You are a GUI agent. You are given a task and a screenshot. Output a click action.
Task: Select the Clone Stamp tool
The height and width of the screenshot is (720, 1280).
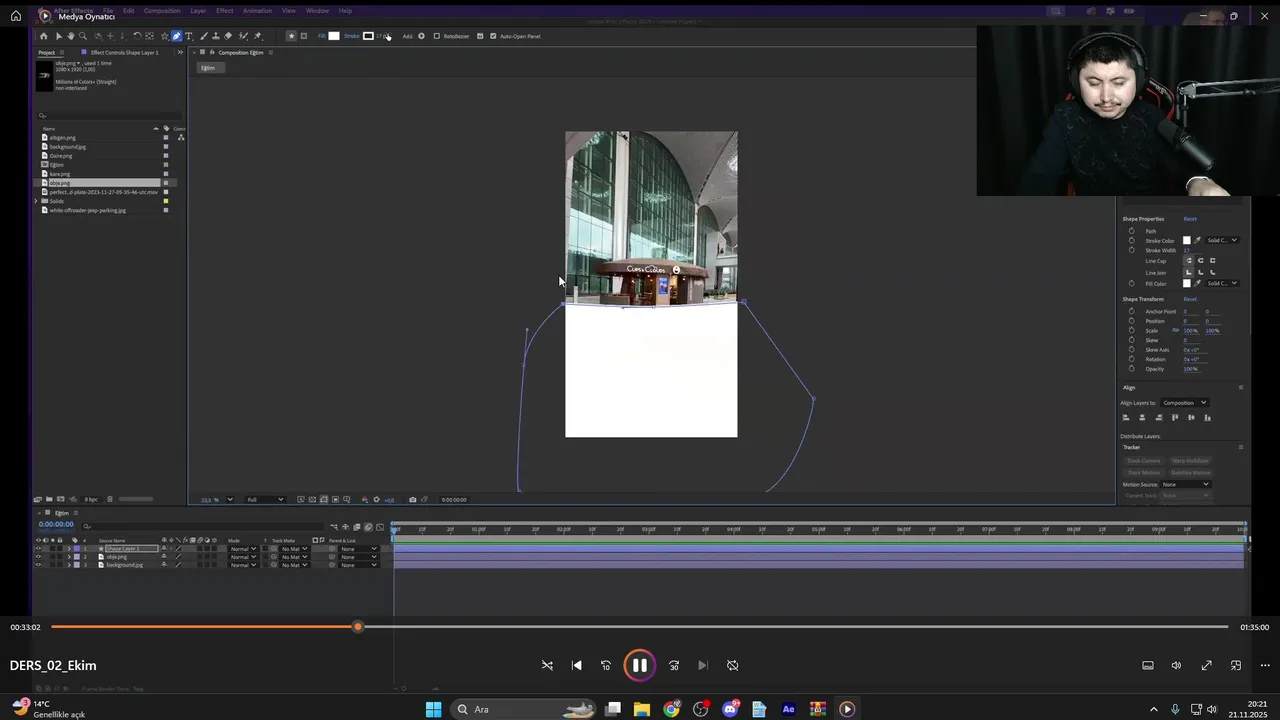pyautogui.click(x=216, y=36)
